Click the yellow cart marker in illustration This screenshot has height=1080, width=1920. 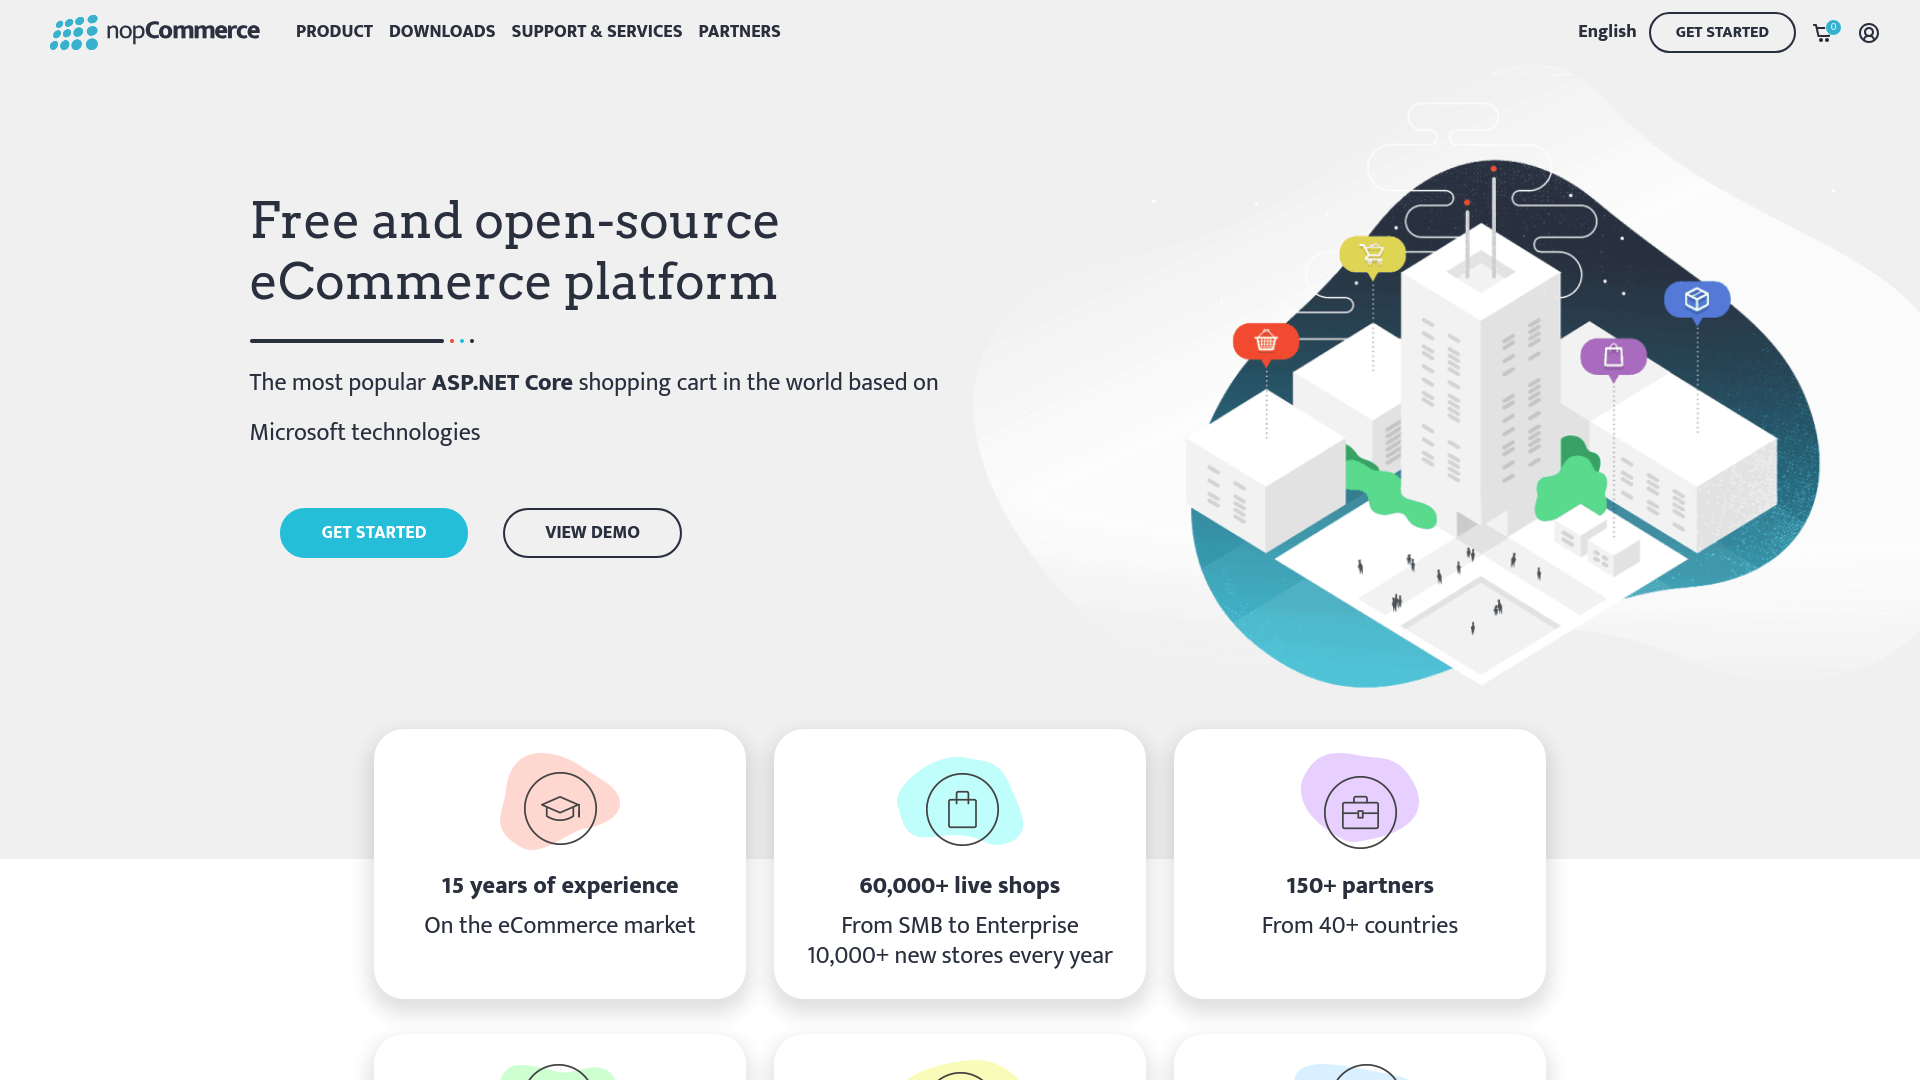[1373, 256]
